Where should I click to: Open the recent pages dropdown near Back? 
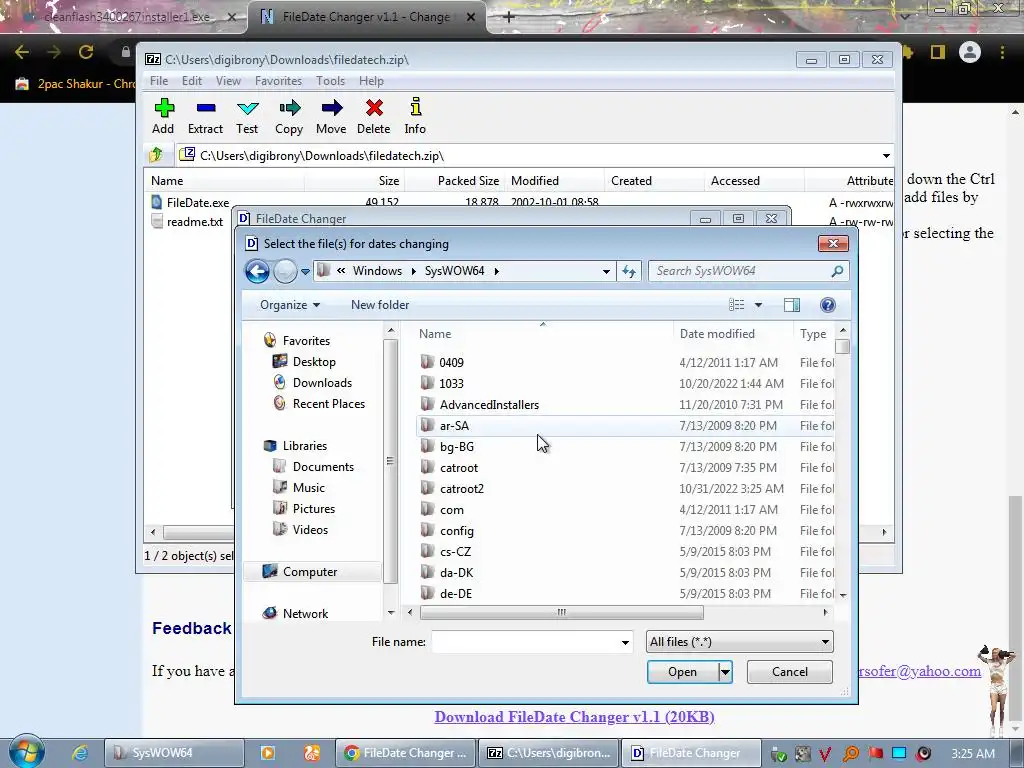pyautogui.click(x=305, y=272)
